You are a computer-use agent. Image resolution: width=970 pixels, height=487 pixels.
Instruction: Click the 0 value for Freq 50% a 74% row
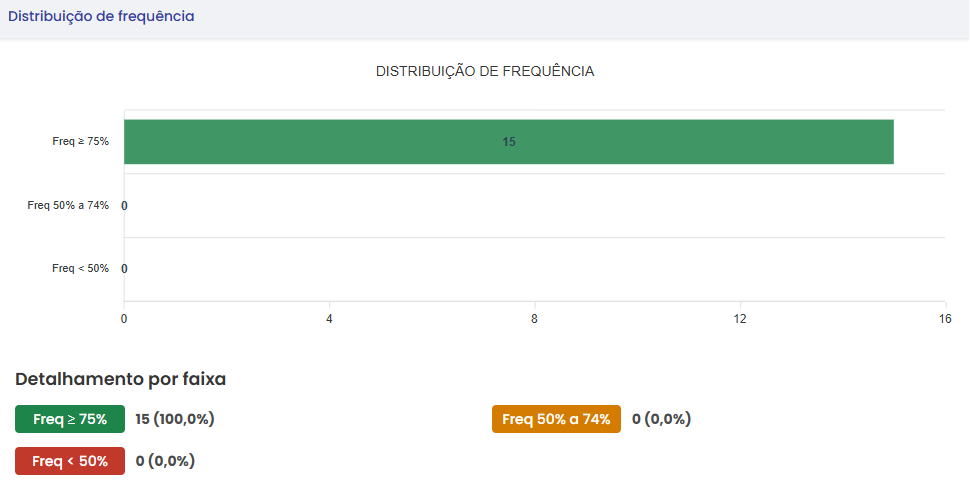pyautogui.click(x=124, y=205)
